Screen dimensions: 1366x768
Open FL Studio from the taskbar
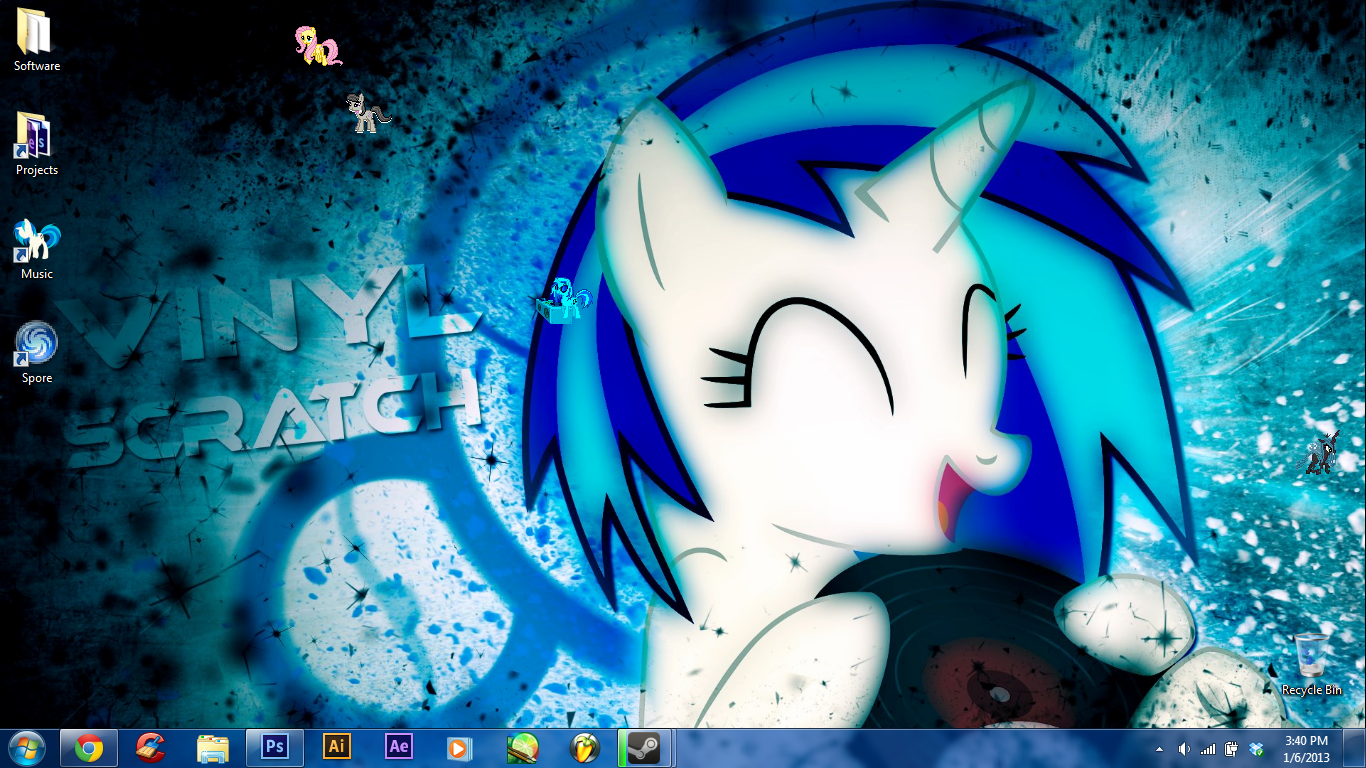[x=584, y=747]
